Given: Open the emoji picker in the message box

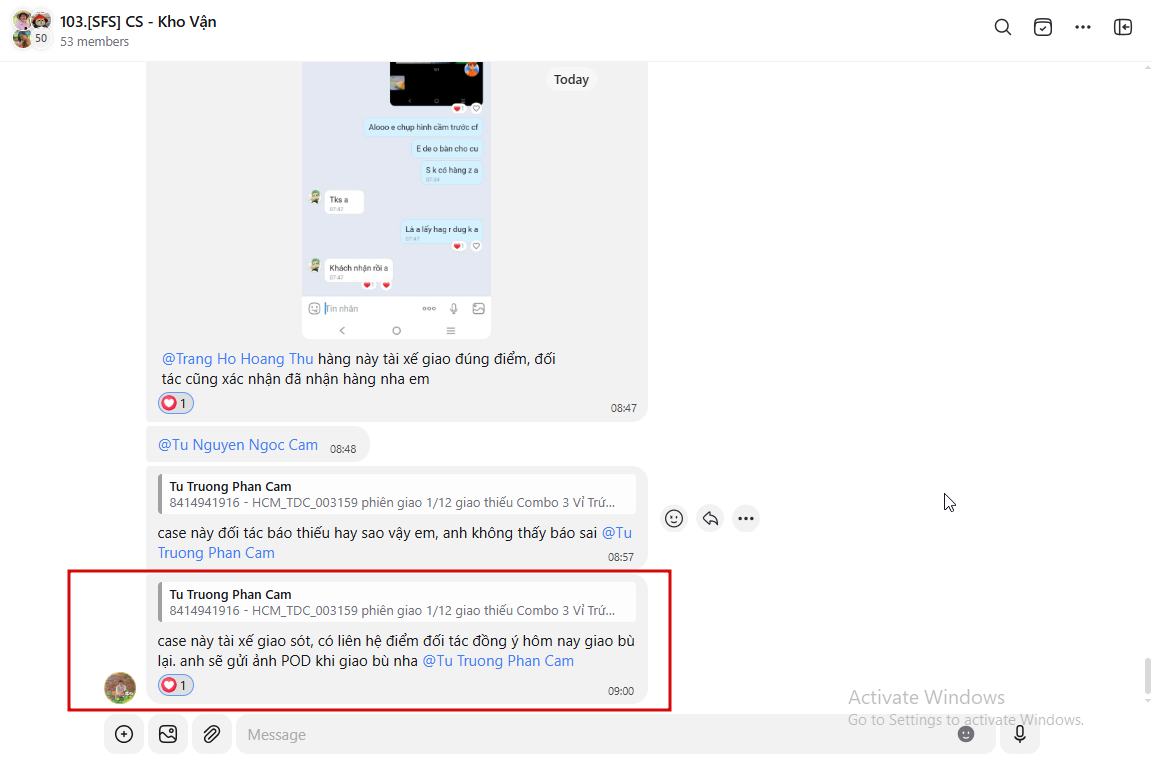Looking at the screenshot, I should 965,734.
